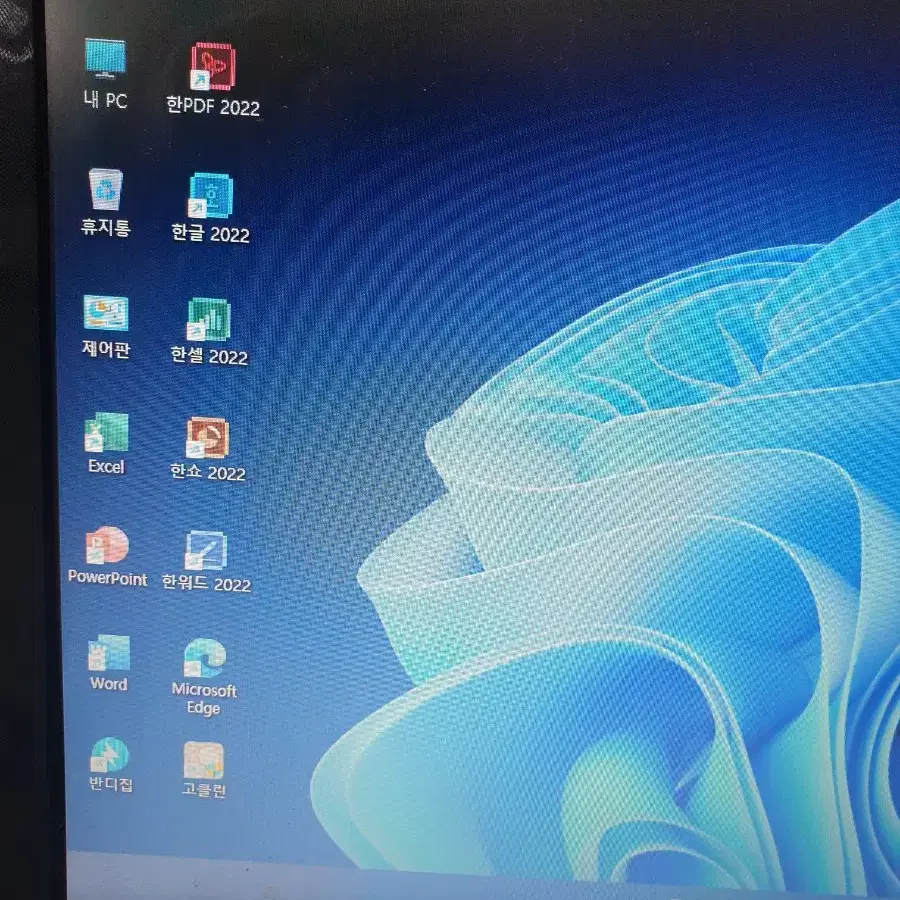Select the 한쇼 2022 shortcut icon
This screenshot has width=900, height=900.
(207, 438)
